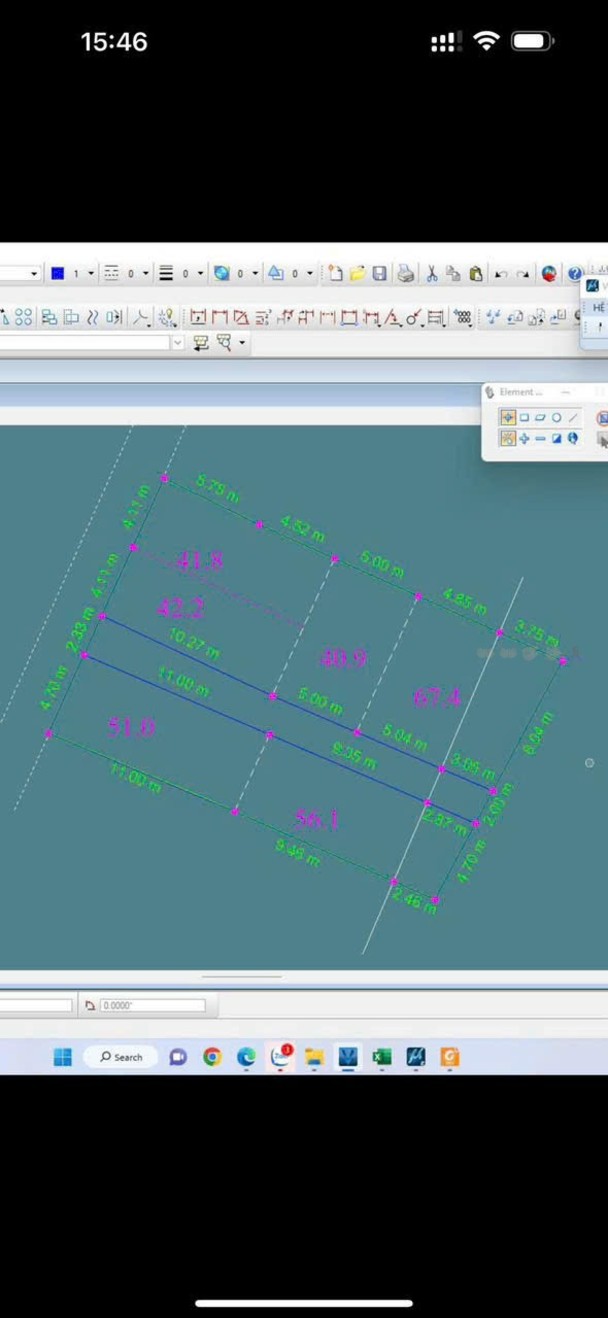Click the taskbar Search box
608x1318 pixels.
[121, 1057]
